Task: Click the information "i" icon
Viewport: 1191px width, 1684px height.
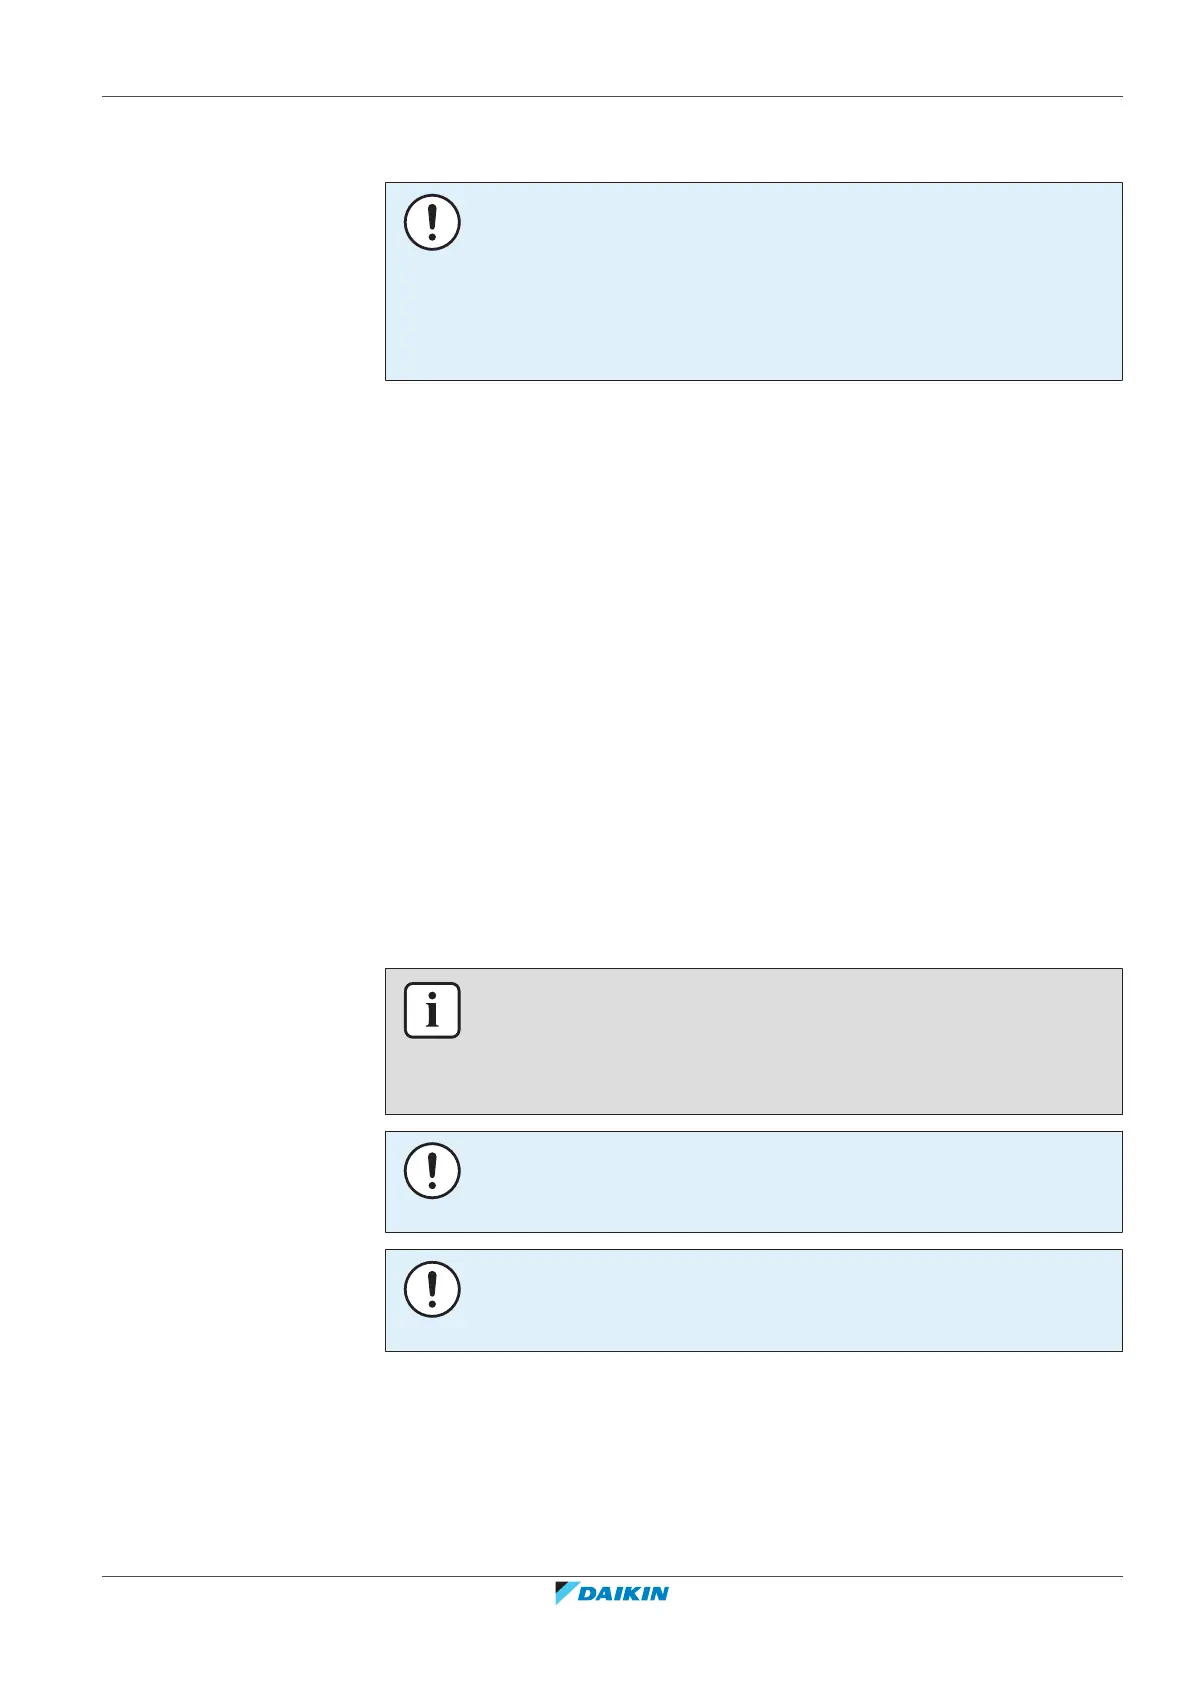Action: (432, 1010)
